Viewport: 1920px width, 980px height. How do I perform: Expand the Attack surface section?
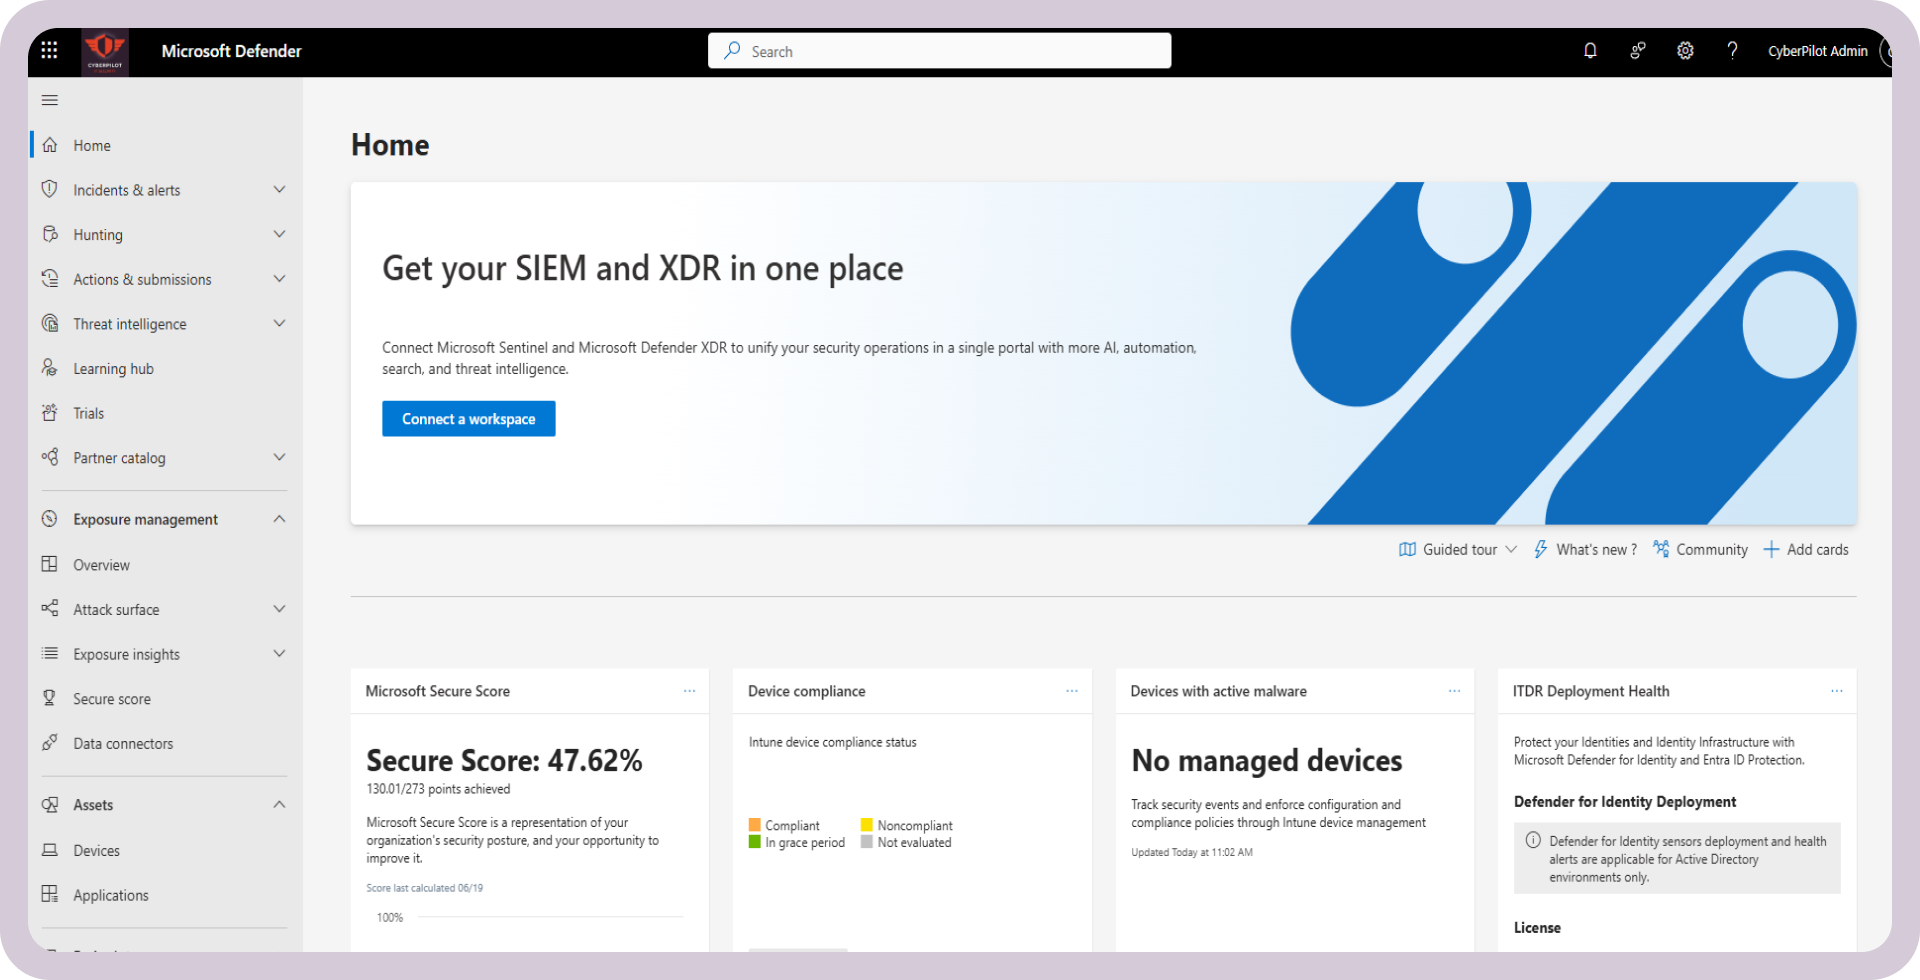280,609
